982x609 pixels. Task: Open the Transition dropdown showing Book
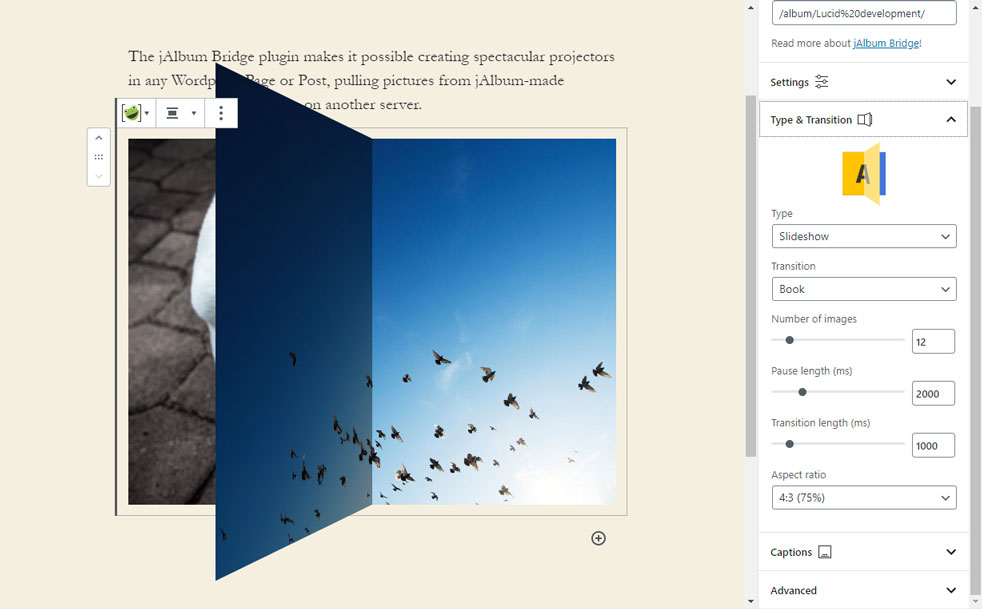coord(863,289)
